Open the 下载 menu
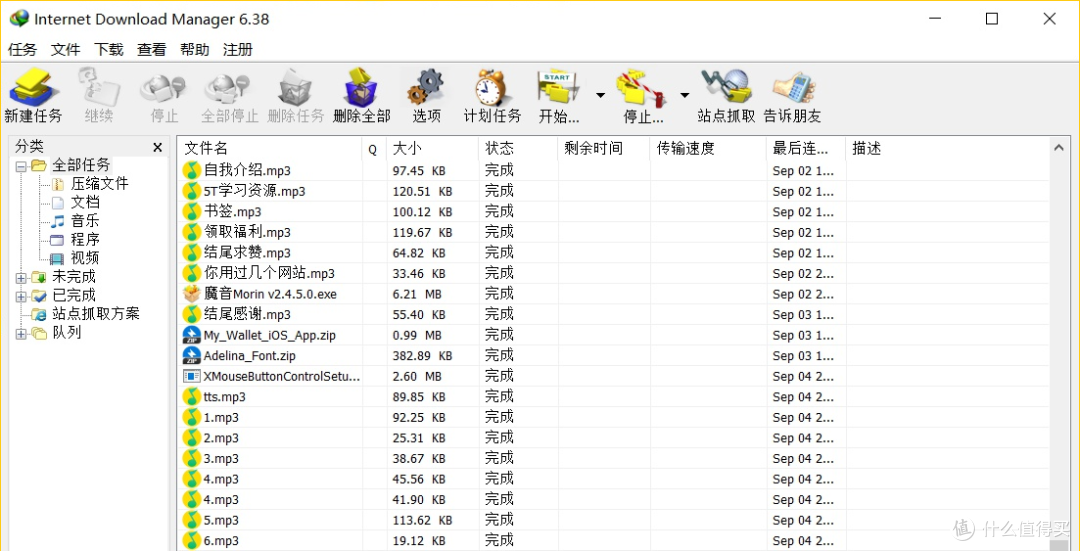Image resolution: width=1080 pixels, height=551 pixels. [109, 50]
